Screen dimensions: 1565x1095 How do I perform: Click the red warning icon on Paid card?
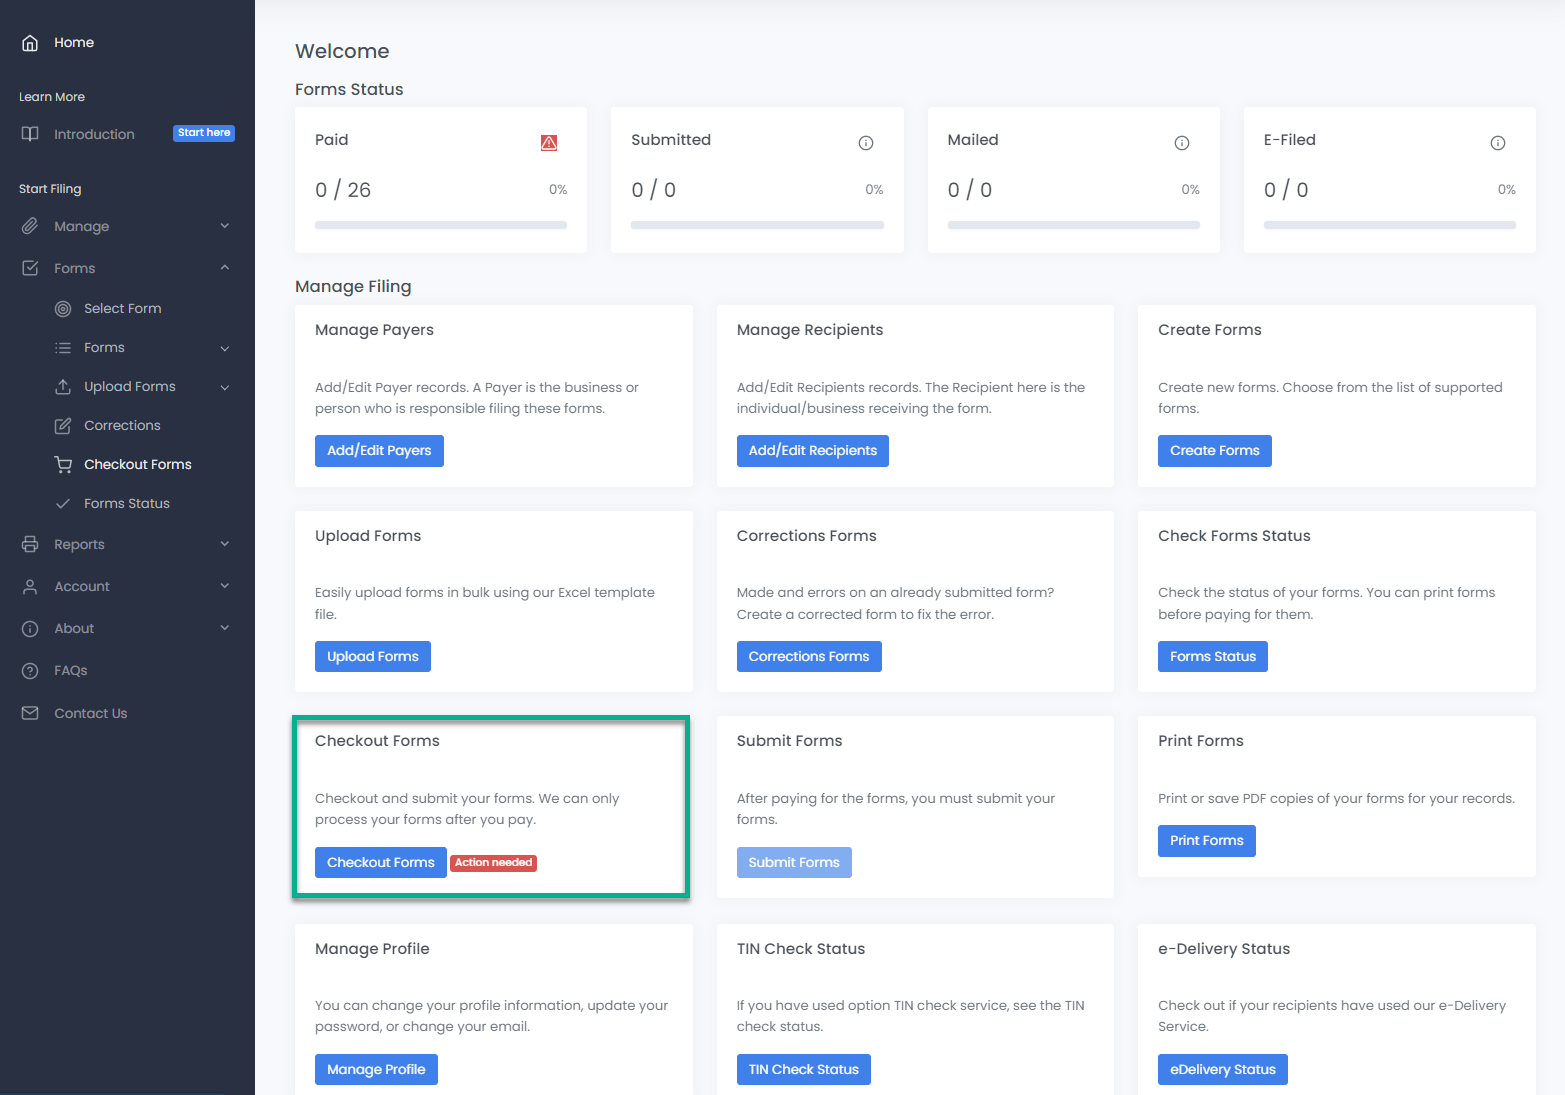(x=549, y=143)
